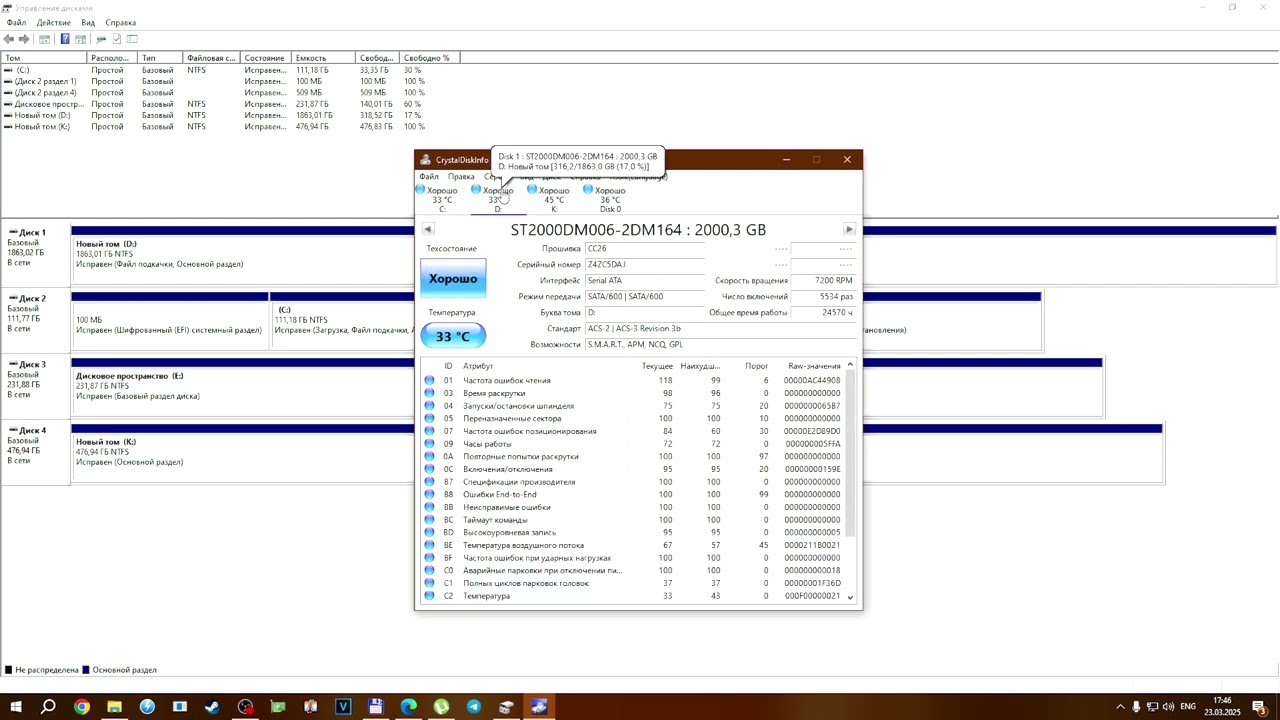Select the 07 Частота ошибок позиционирования row
The height and width of the screenshot is (720, 1280).
pyautogui.click(x=633, y=431)
